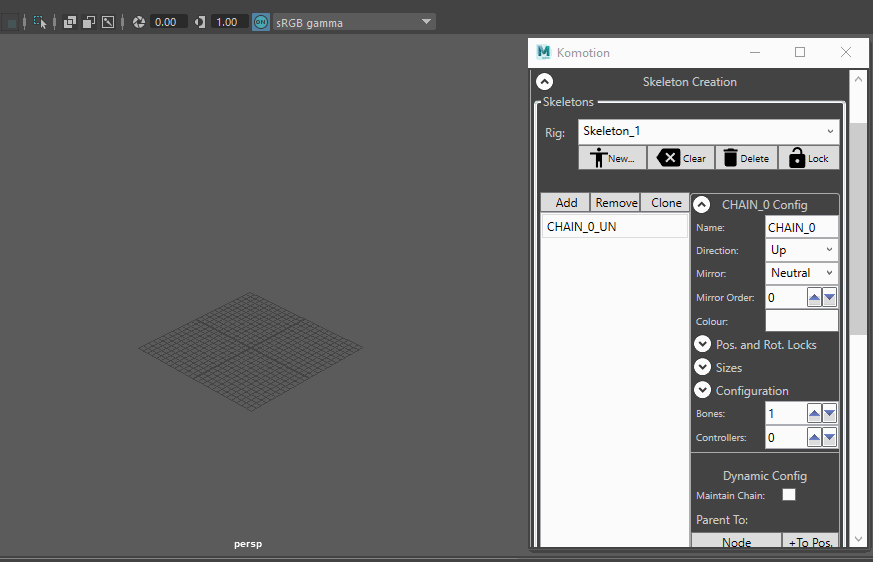Click the Clone chain button
Viewport: 873px width, 562px height.
pyautogui.click(x=665, y=203)
